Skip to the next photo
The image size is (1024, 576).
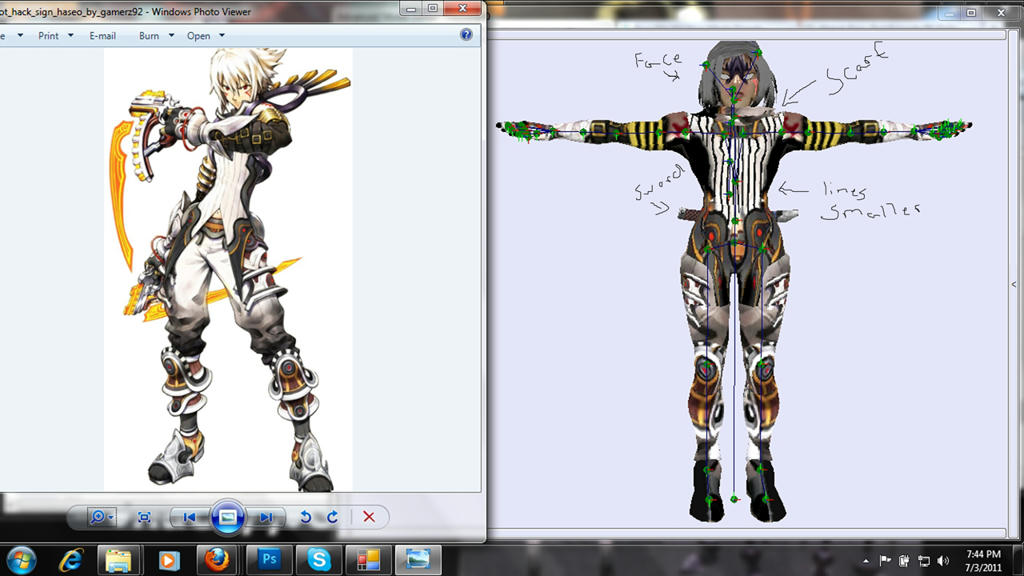(265, 517)
